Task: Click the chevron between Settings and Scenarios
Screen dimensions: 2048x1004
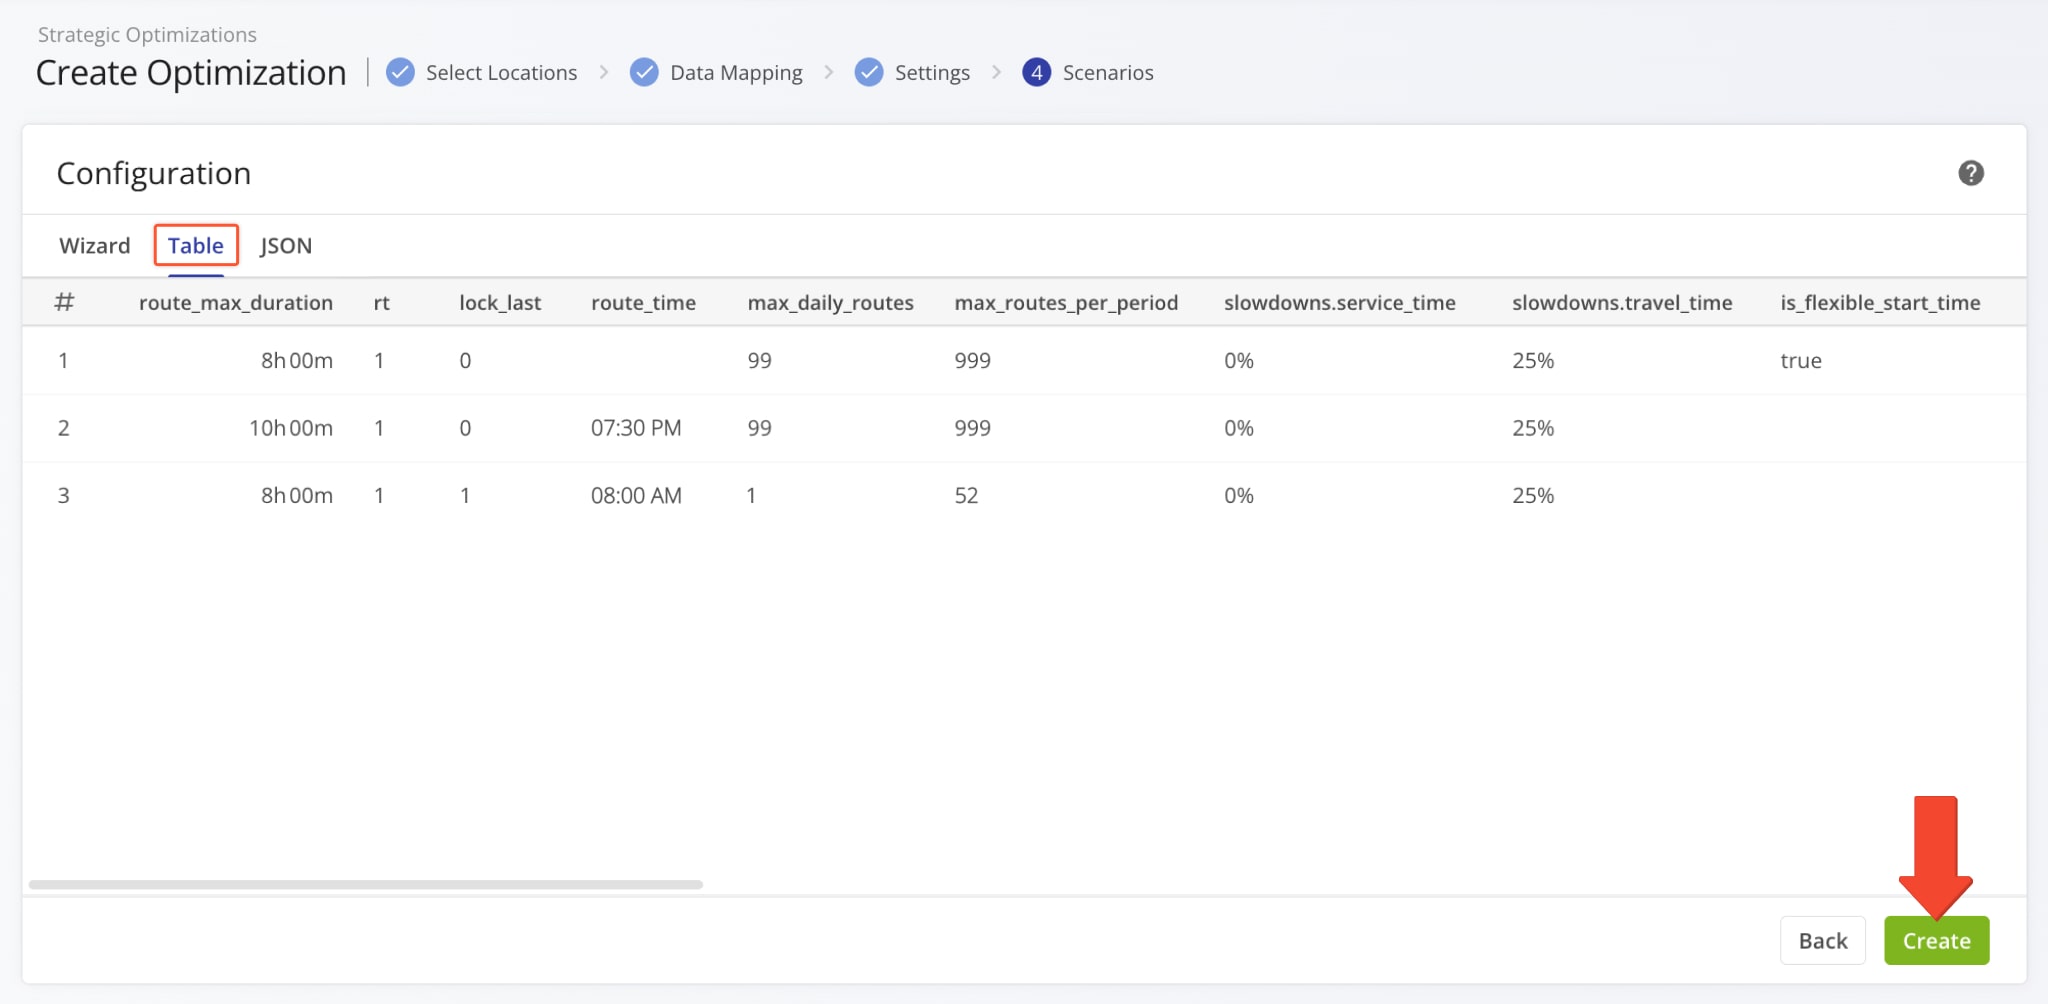Action: click(x=997, y=72)
